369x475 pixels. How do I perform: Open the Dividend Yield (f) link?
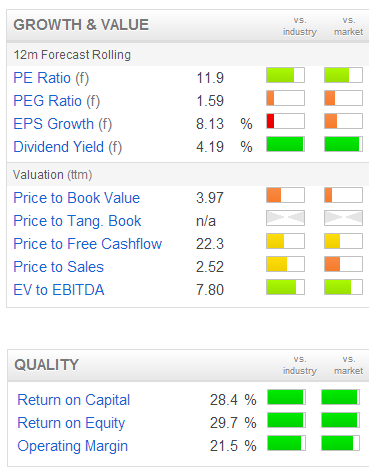pyautogui.click(x=68, y=147)
